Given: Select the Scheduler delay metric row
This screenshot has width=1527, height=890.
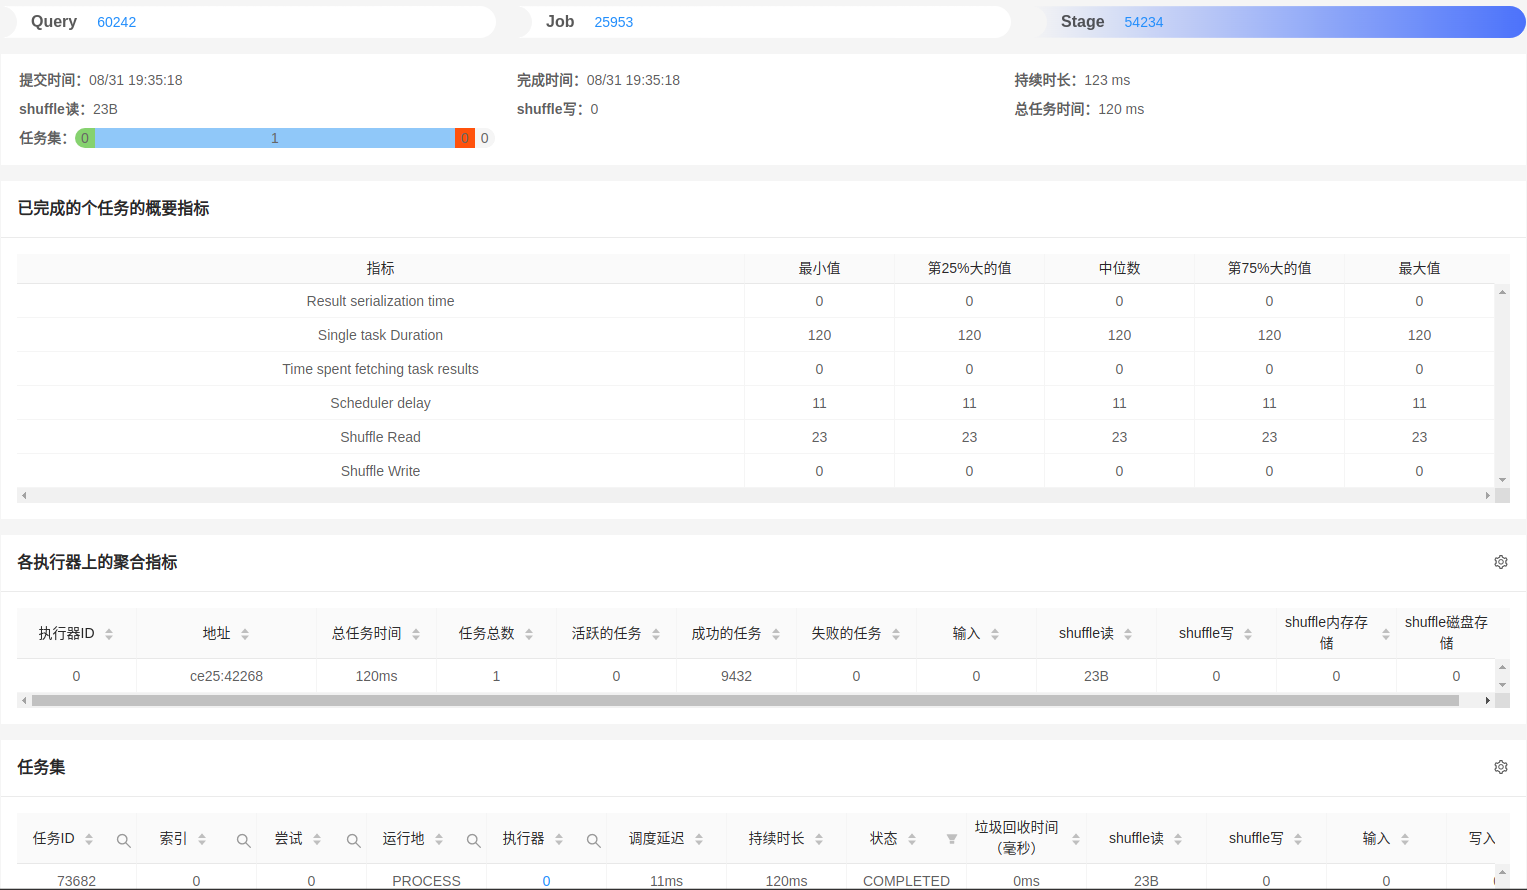Looking at the screenshot, I should [x=756, y=403].
